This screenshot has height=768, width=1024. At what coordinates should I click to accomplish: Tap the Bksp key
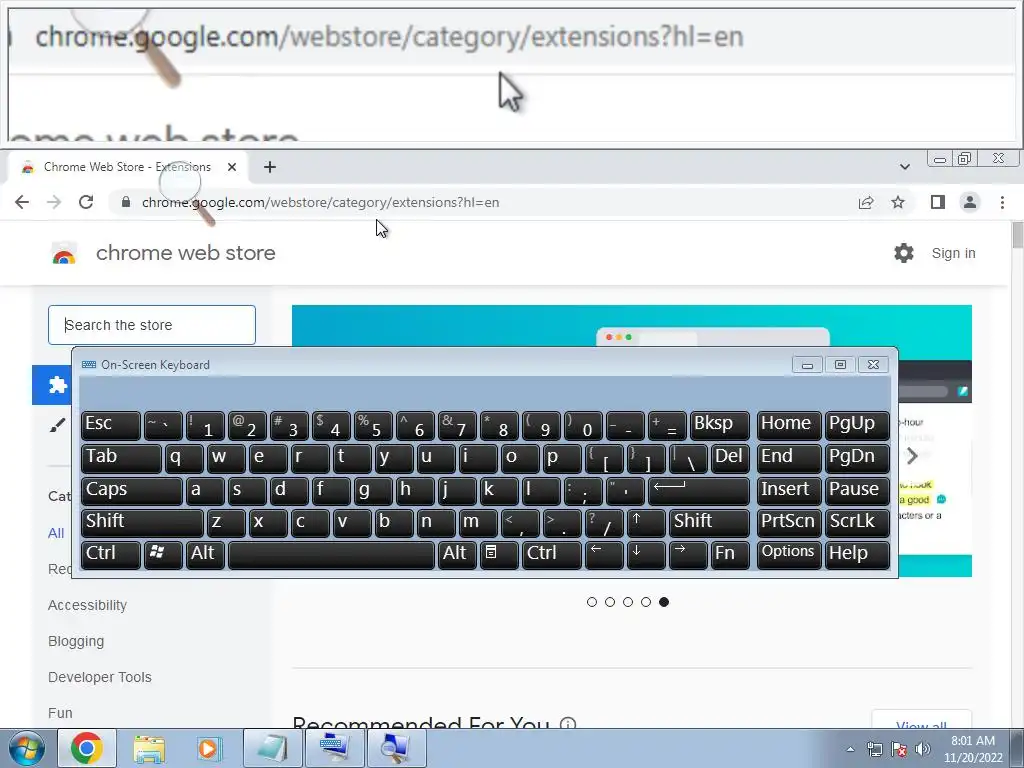720,425
